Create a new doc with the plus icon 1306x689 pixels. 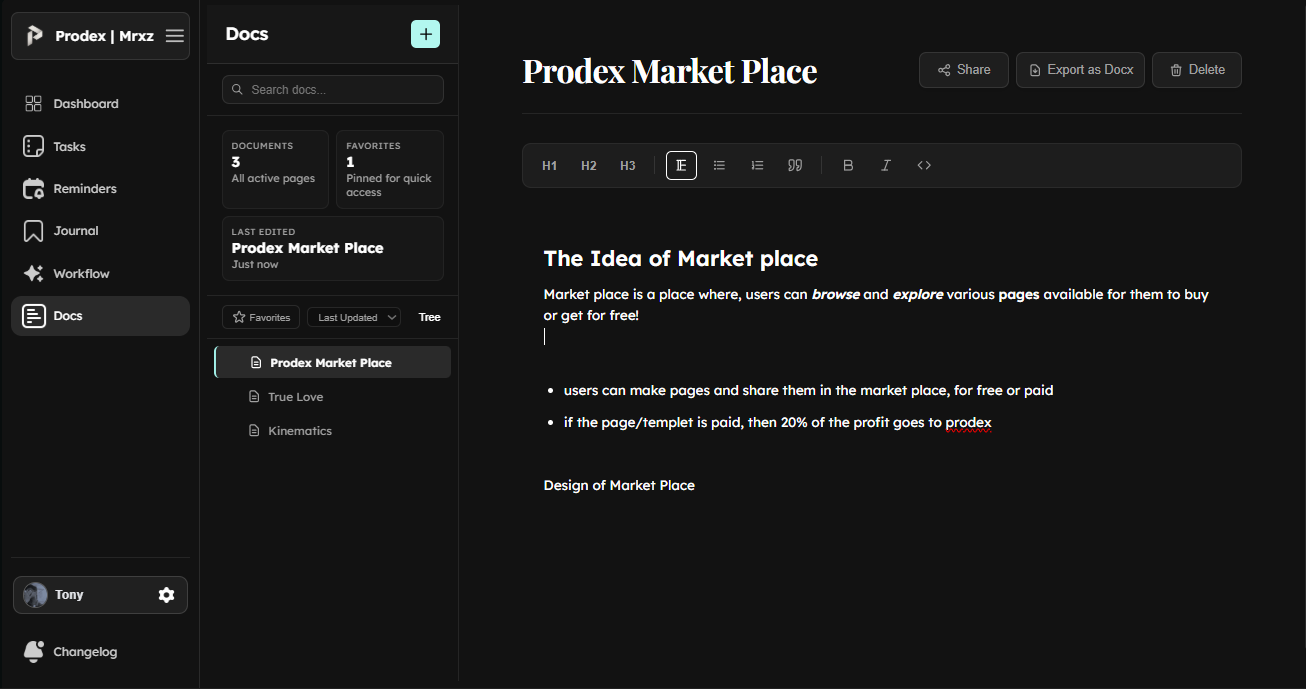pos(425,33)
